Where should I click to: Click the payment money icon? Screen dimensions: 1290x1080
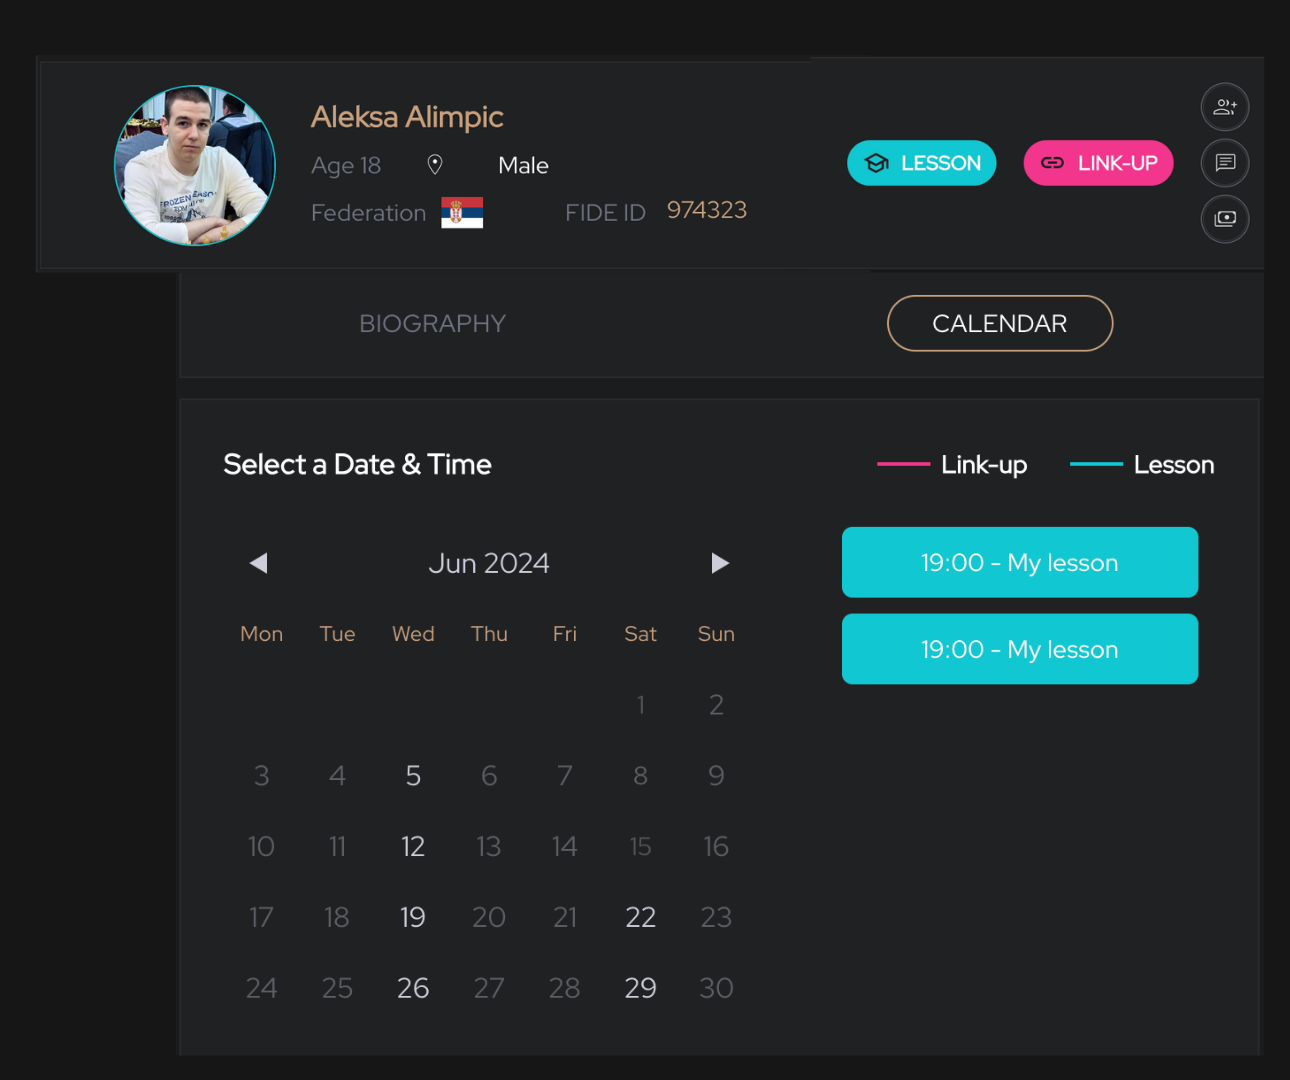pyautogui.click(x=1225, y=219)
